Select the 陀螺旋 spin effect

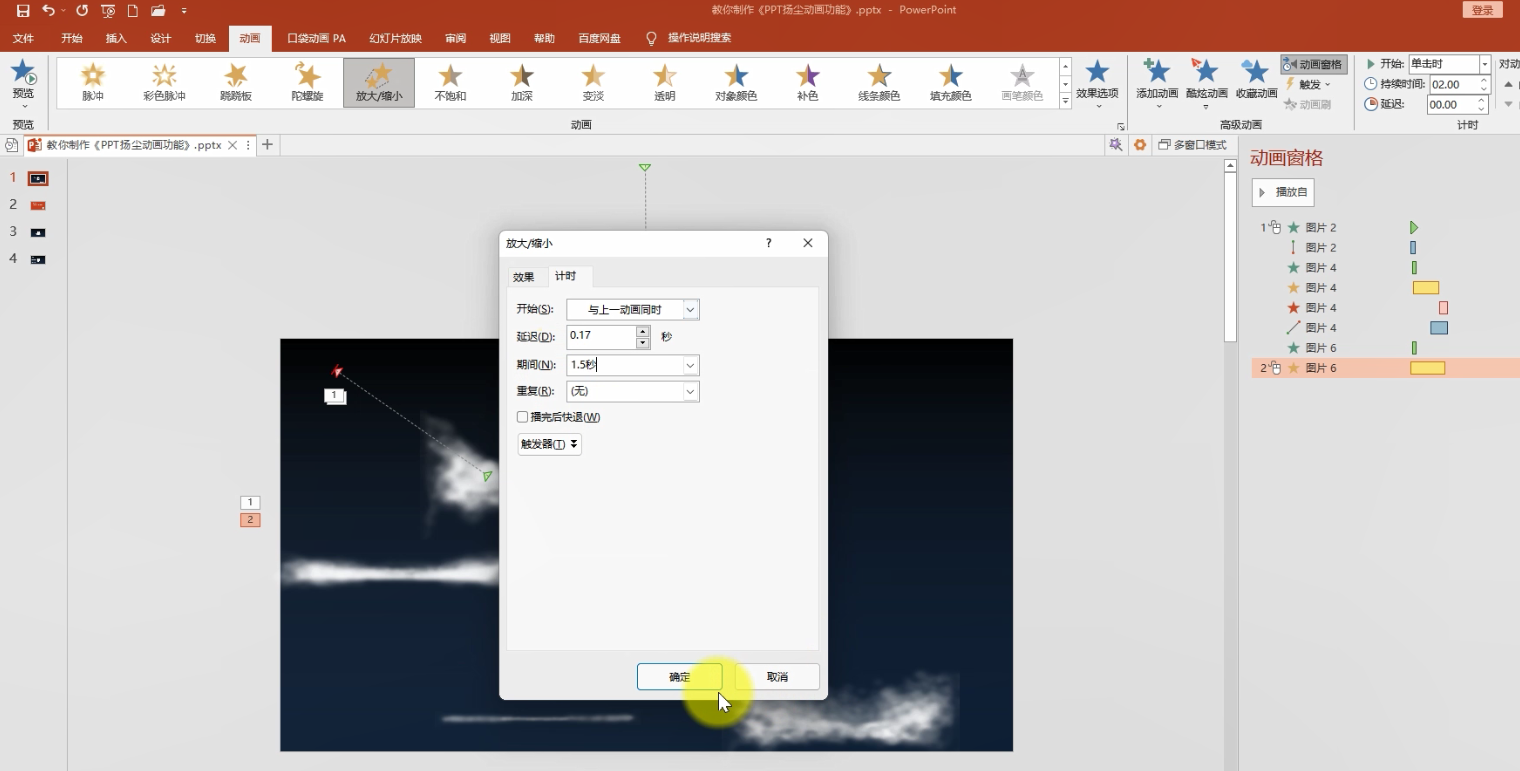(307, 82)
